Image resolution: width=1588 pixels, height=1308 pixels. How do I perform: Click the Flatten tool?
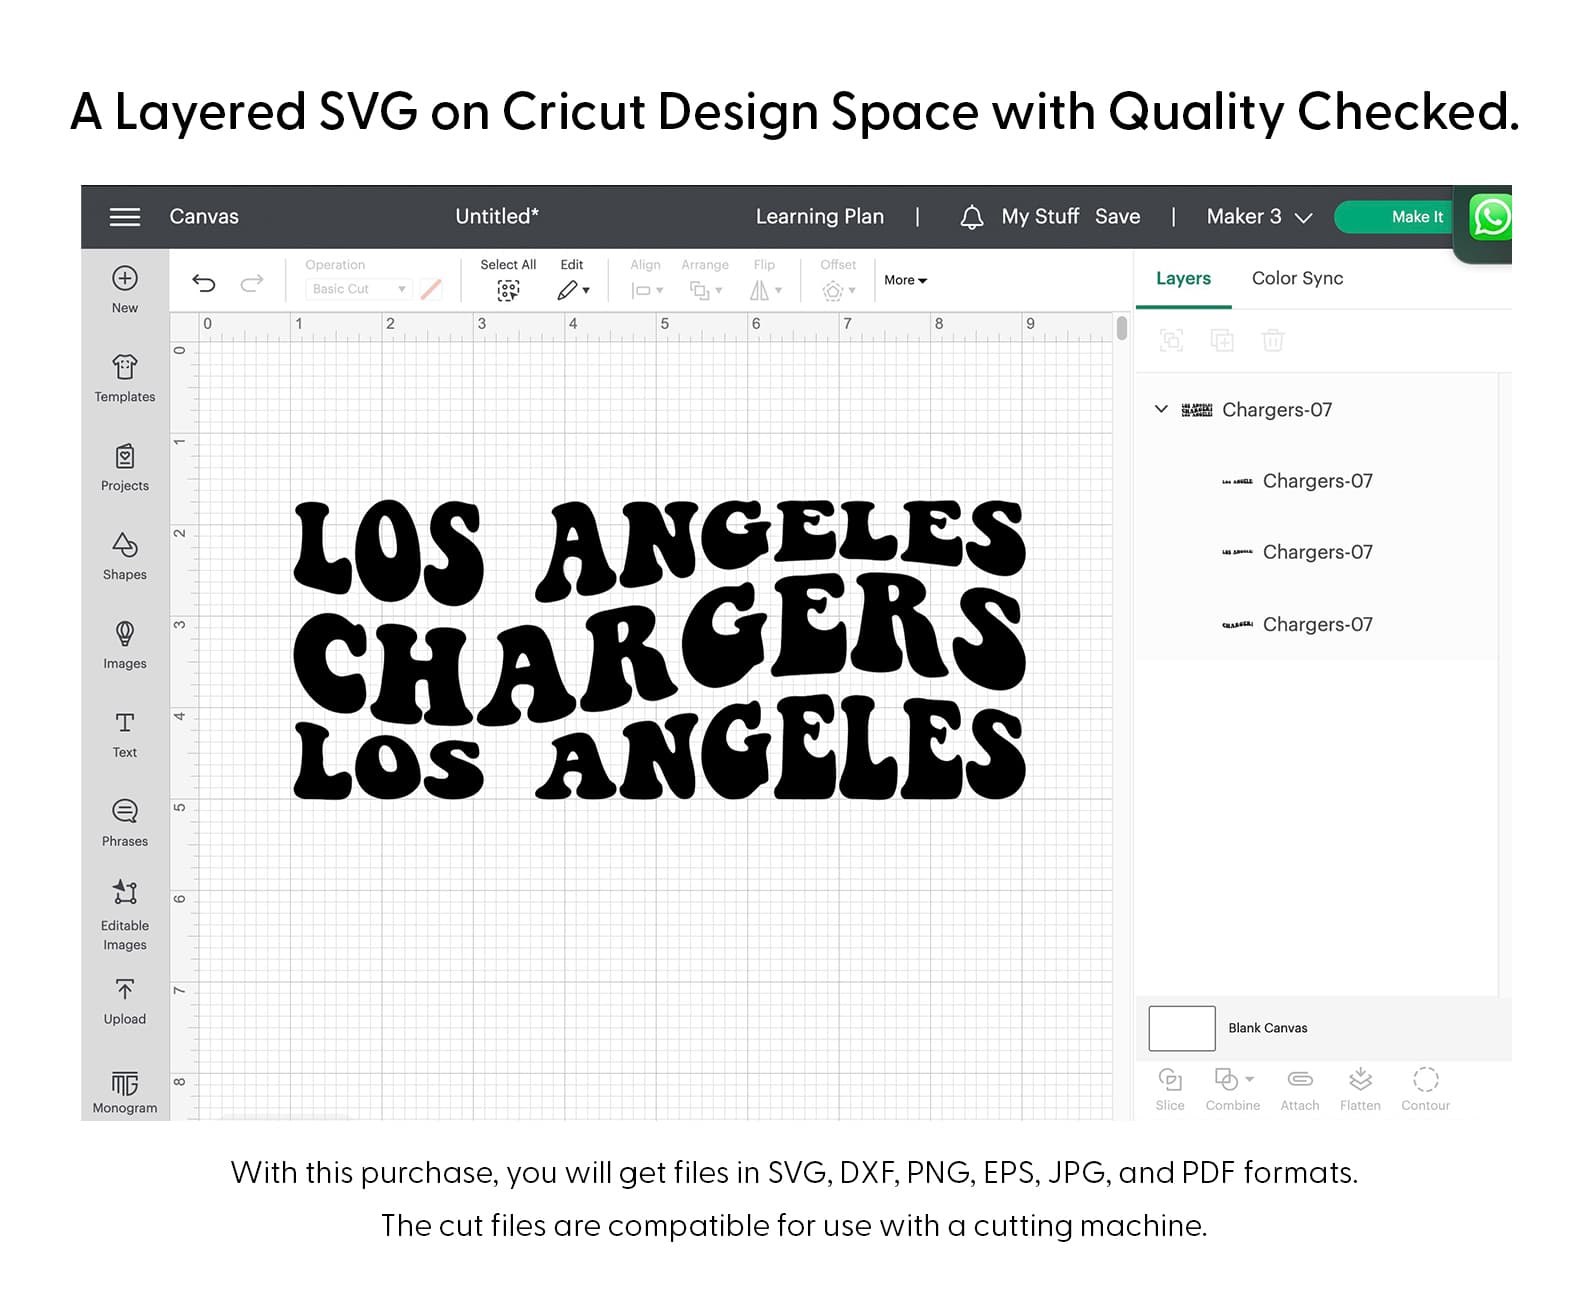(1360, 1089)
